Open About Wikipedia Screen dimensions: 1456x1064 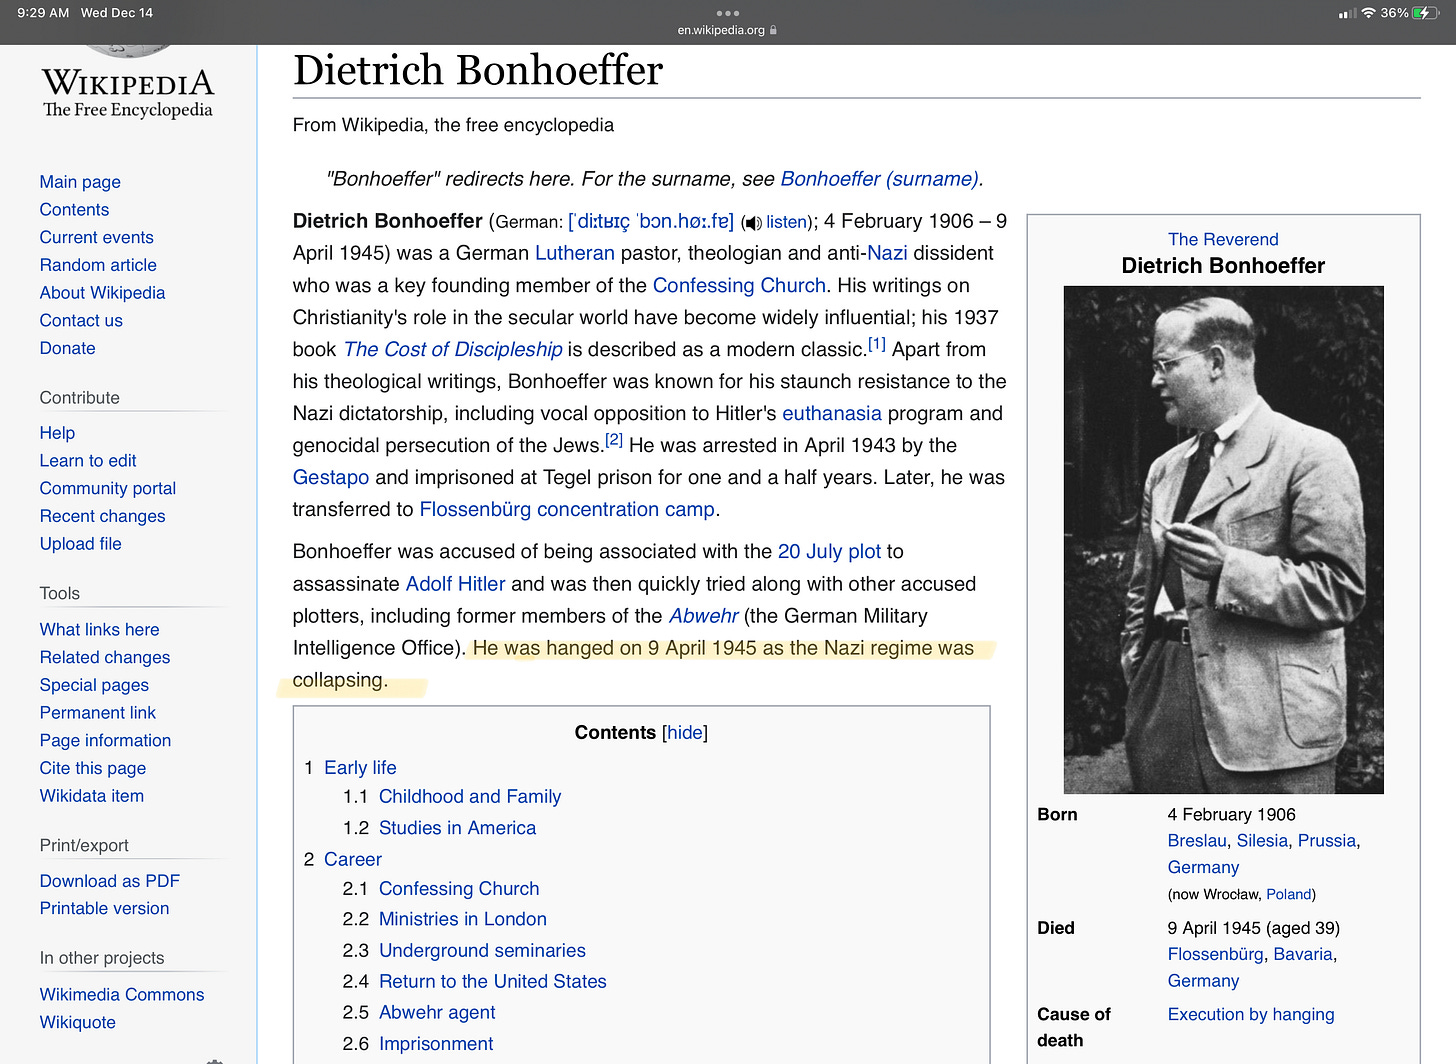pos(102,293)
